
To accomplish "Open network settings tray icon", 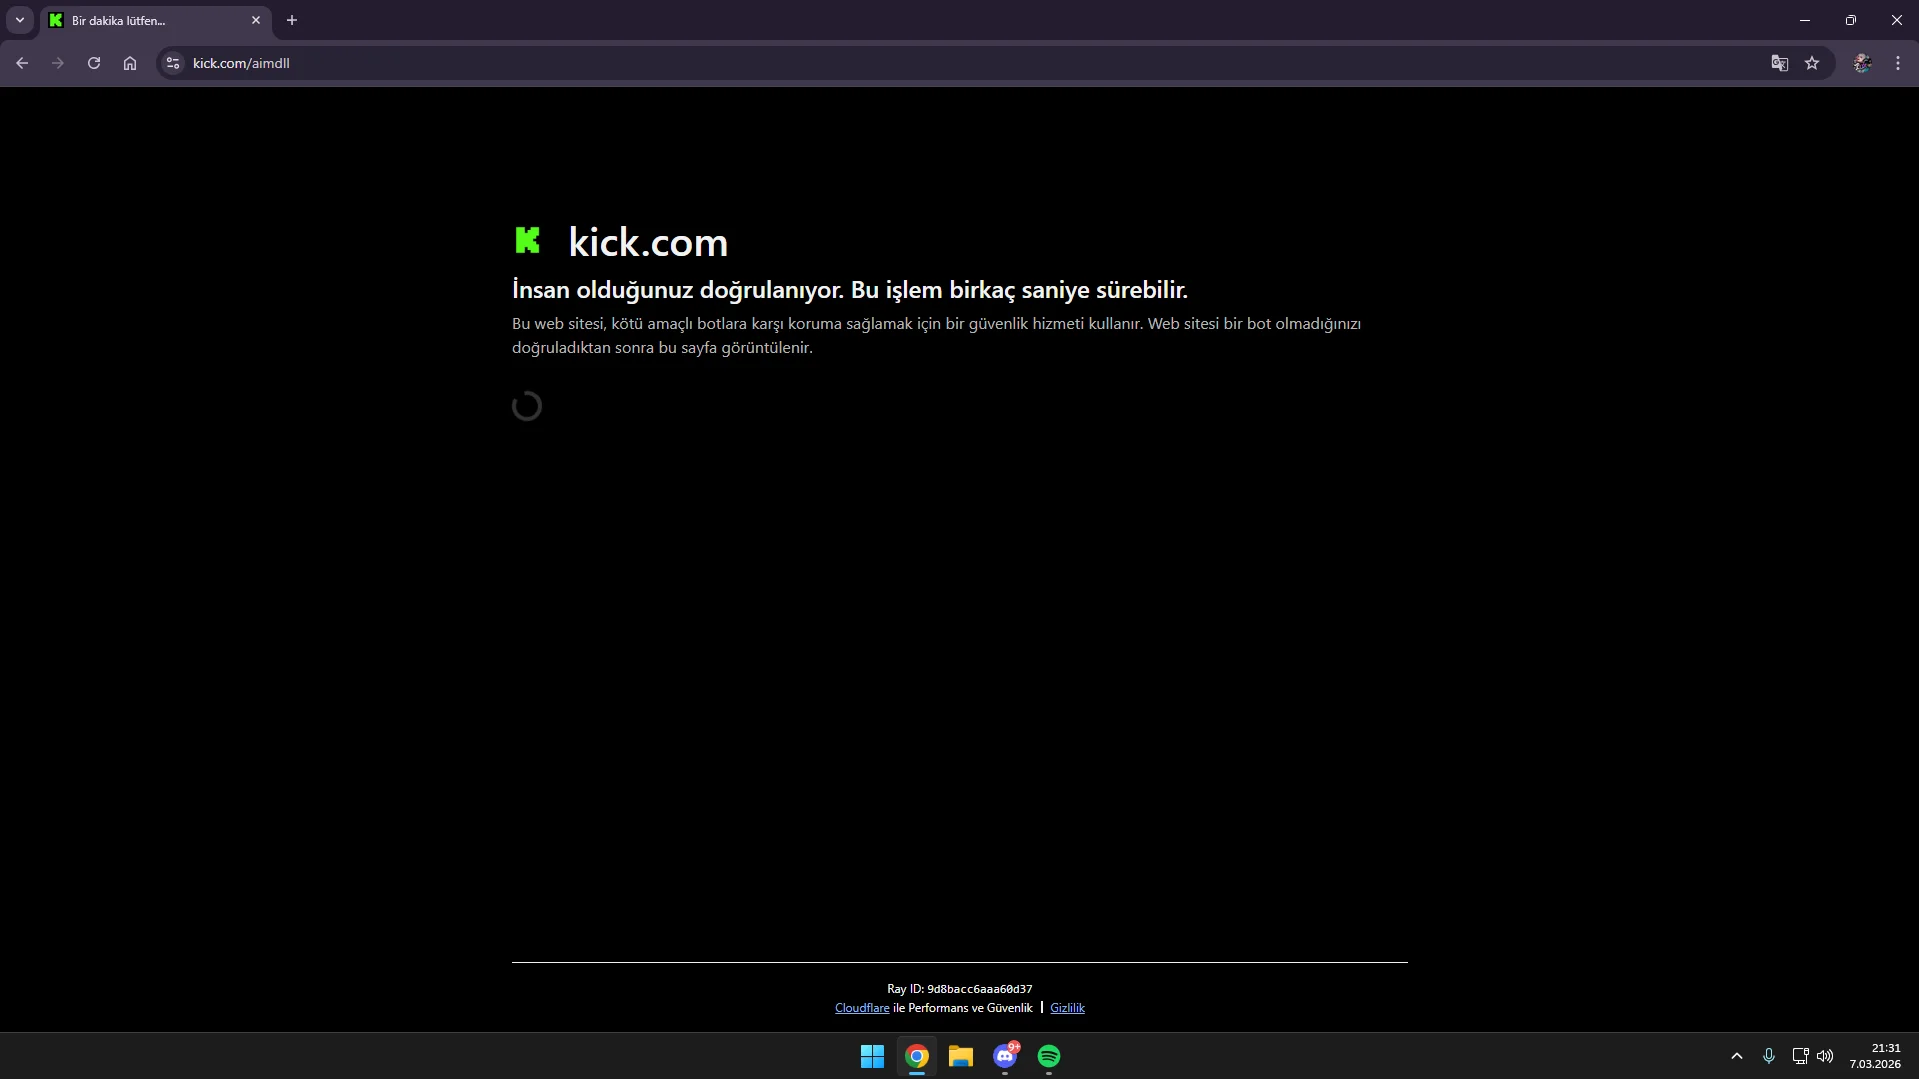I will (x=1800, y=1056).
